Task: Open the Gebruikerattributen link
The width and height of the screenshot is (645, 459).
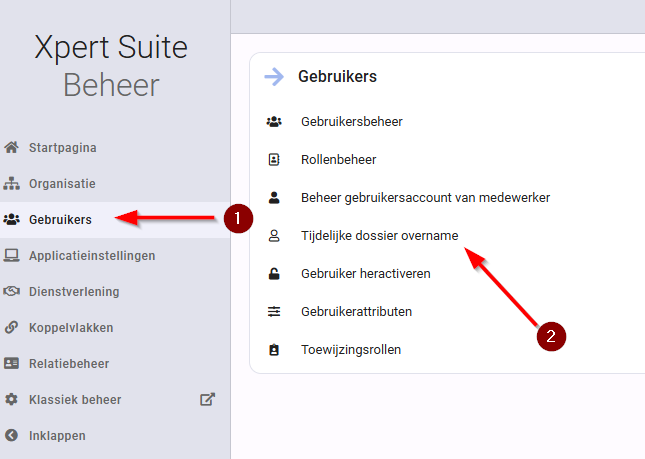Action: pos(356,312)
